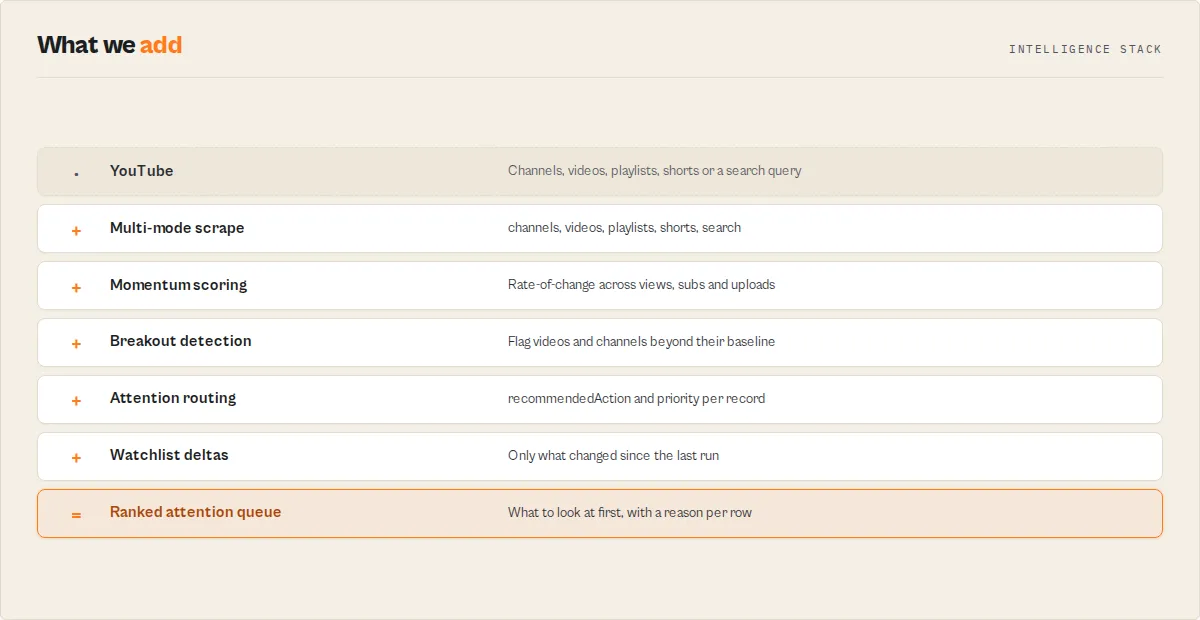
Task: Select the Ranked attention queue title
Action: coord(195,512)
